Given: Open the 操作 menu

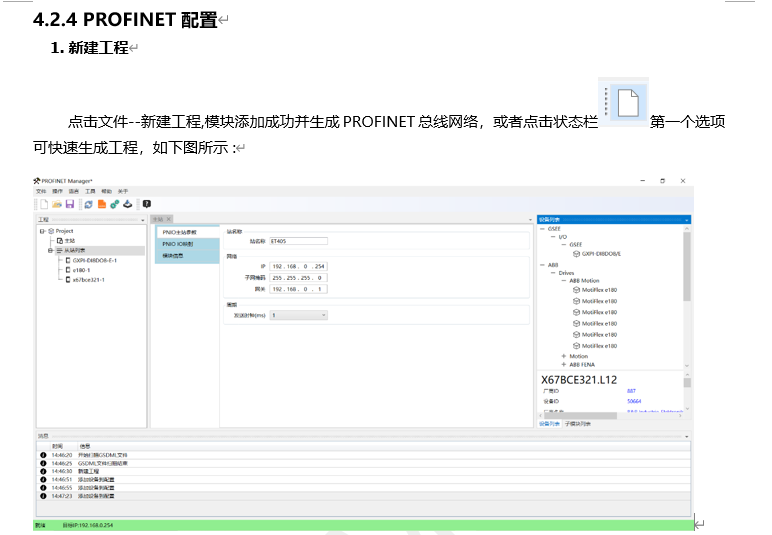Looking at the screenshot, I should (x=58, y=191).
